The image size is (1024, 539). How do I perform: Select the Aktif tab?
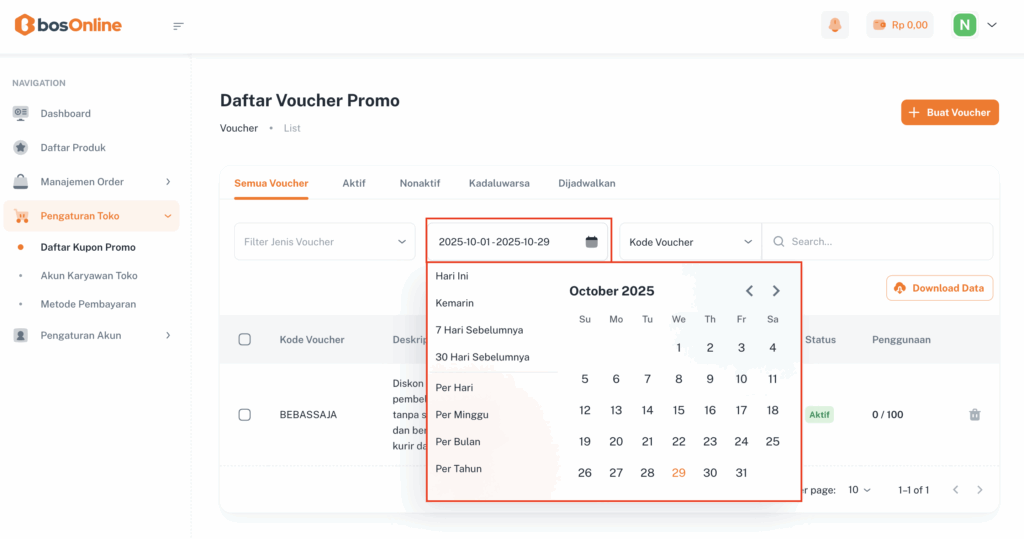point(354,183)
